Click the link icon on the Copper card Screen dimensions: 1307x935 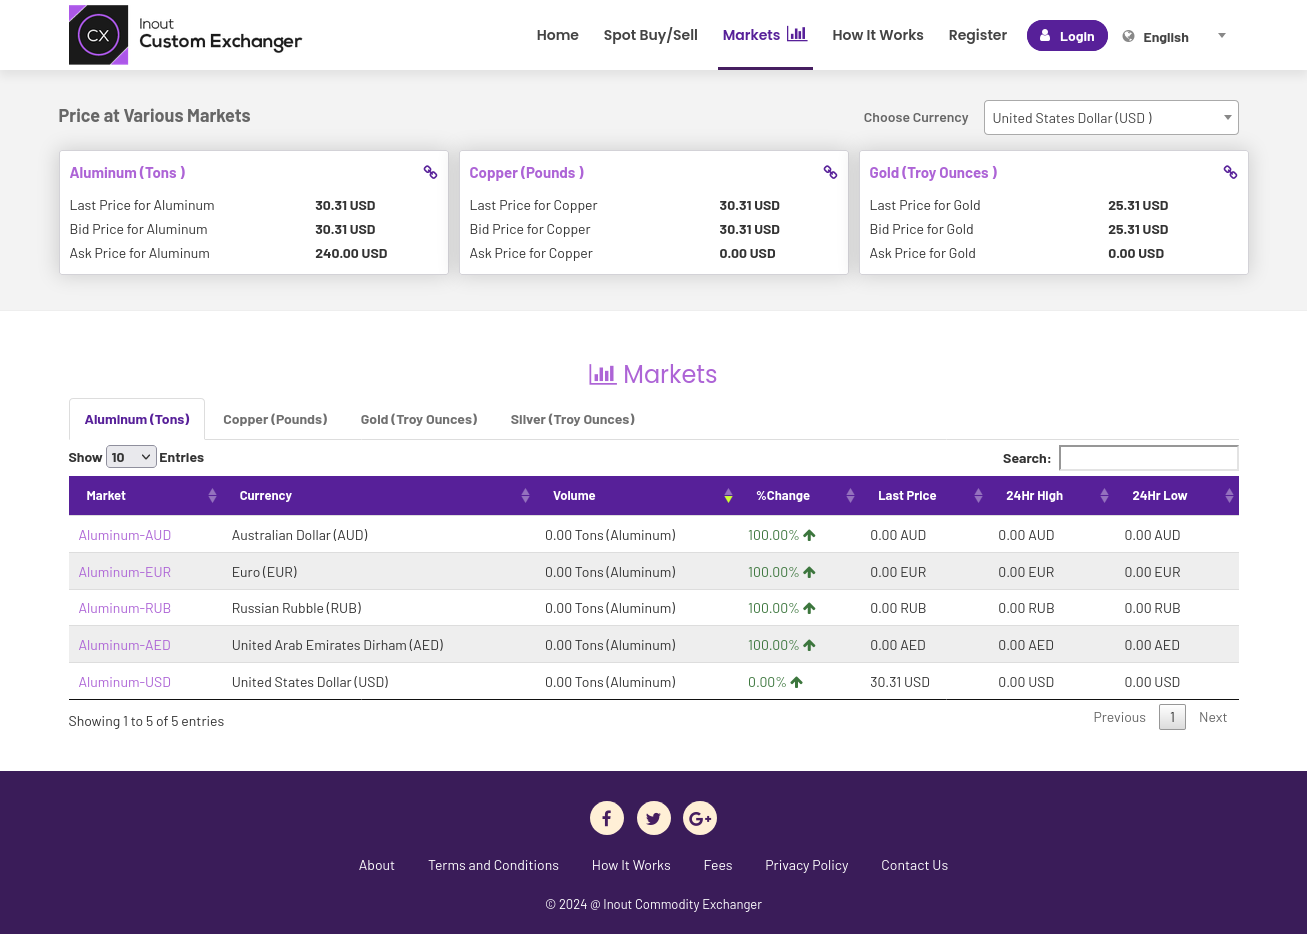[830, 172]
